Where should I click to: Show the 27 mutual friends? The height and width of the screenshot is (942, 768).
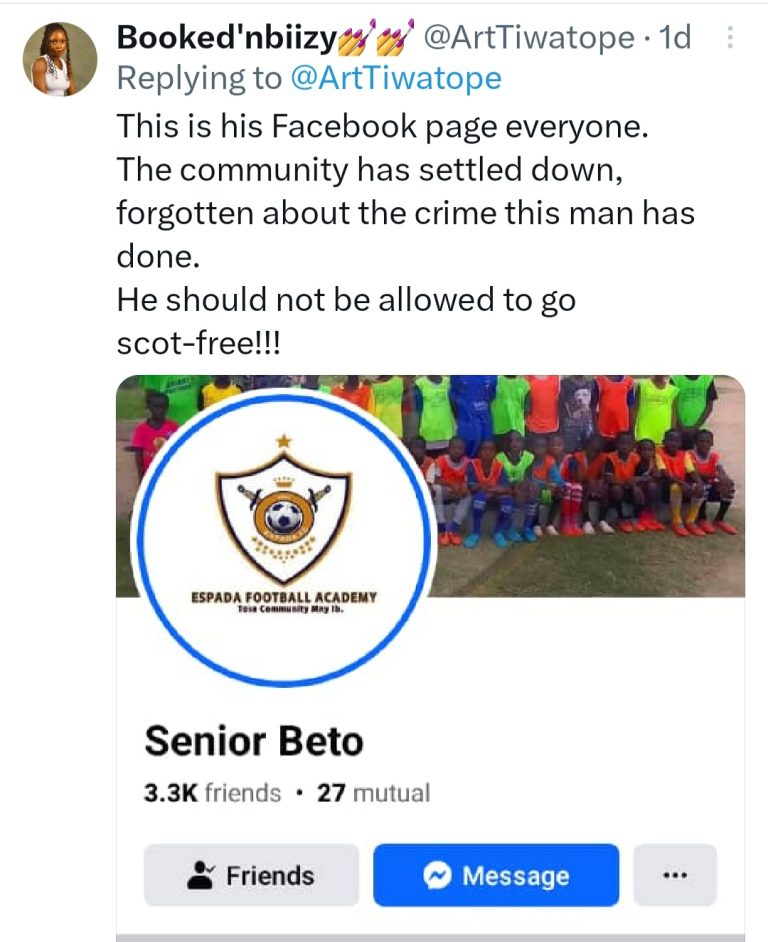tap(373, 793)
